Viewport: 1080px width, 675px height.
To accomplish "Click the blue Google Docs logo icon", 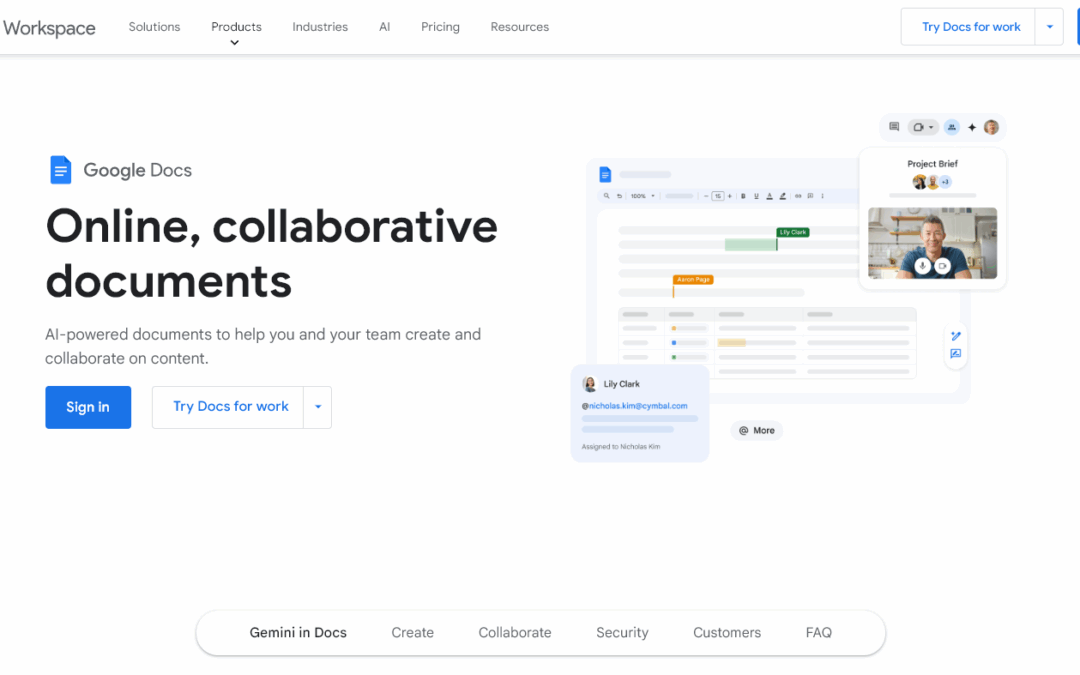I will click(61, 169).
